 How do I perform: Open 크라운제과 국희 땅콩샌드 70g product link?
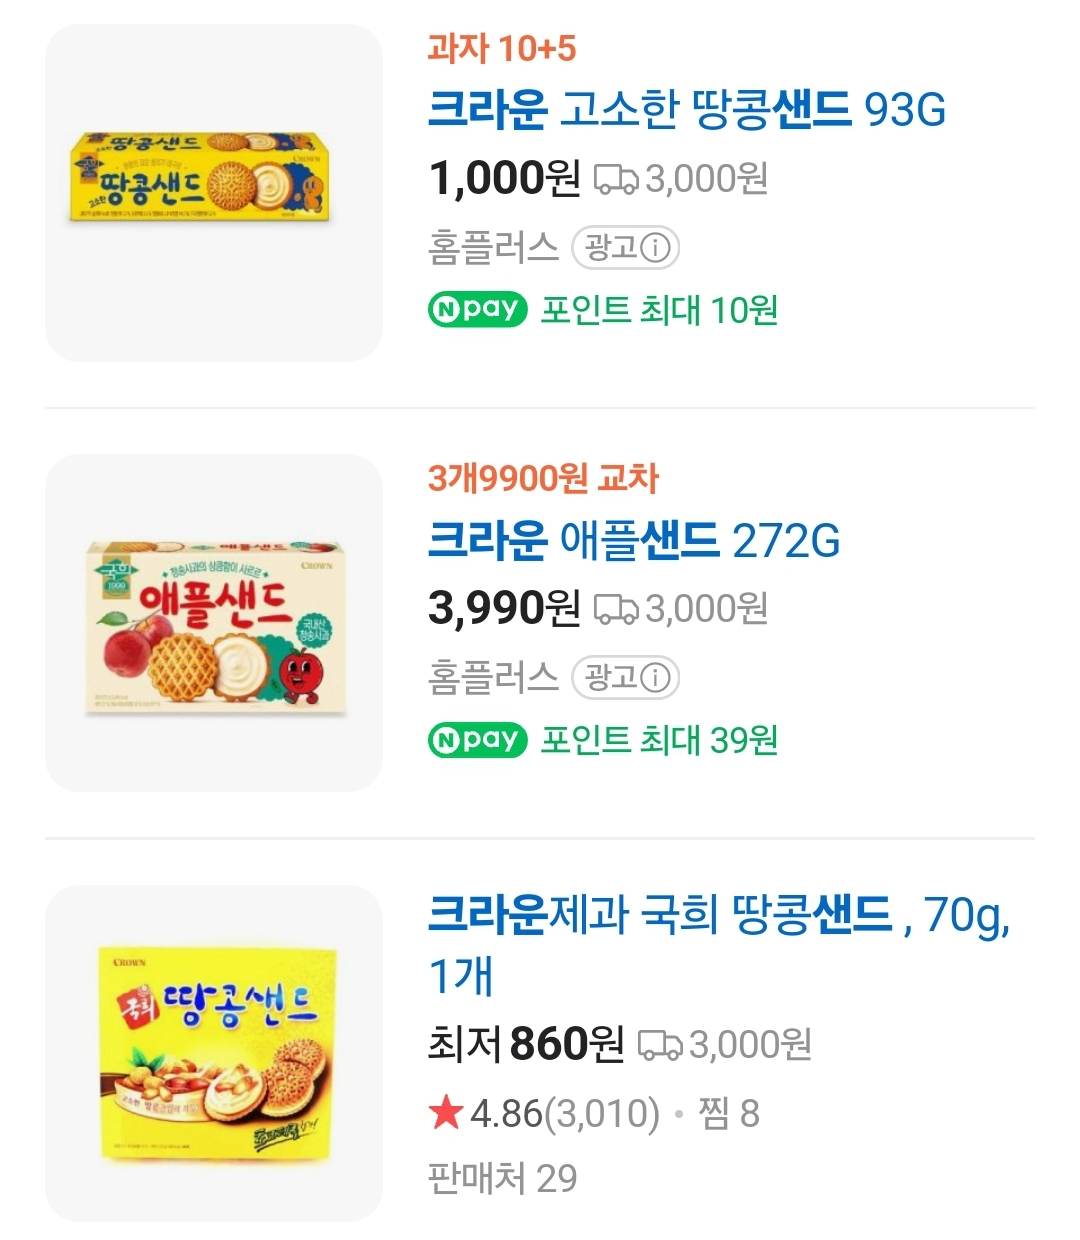718,914
